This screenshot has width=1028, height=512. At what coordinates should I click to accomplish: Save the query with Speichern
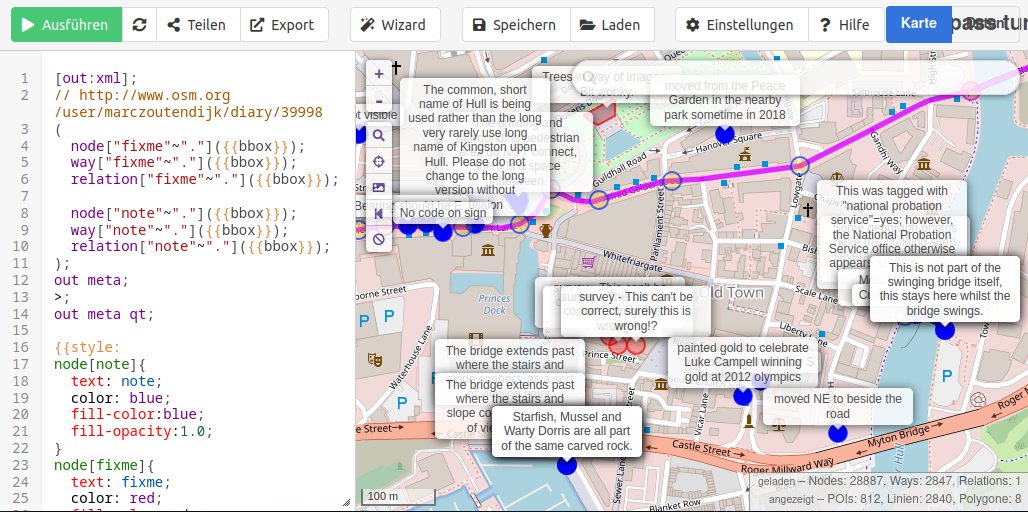pos(516,25)
